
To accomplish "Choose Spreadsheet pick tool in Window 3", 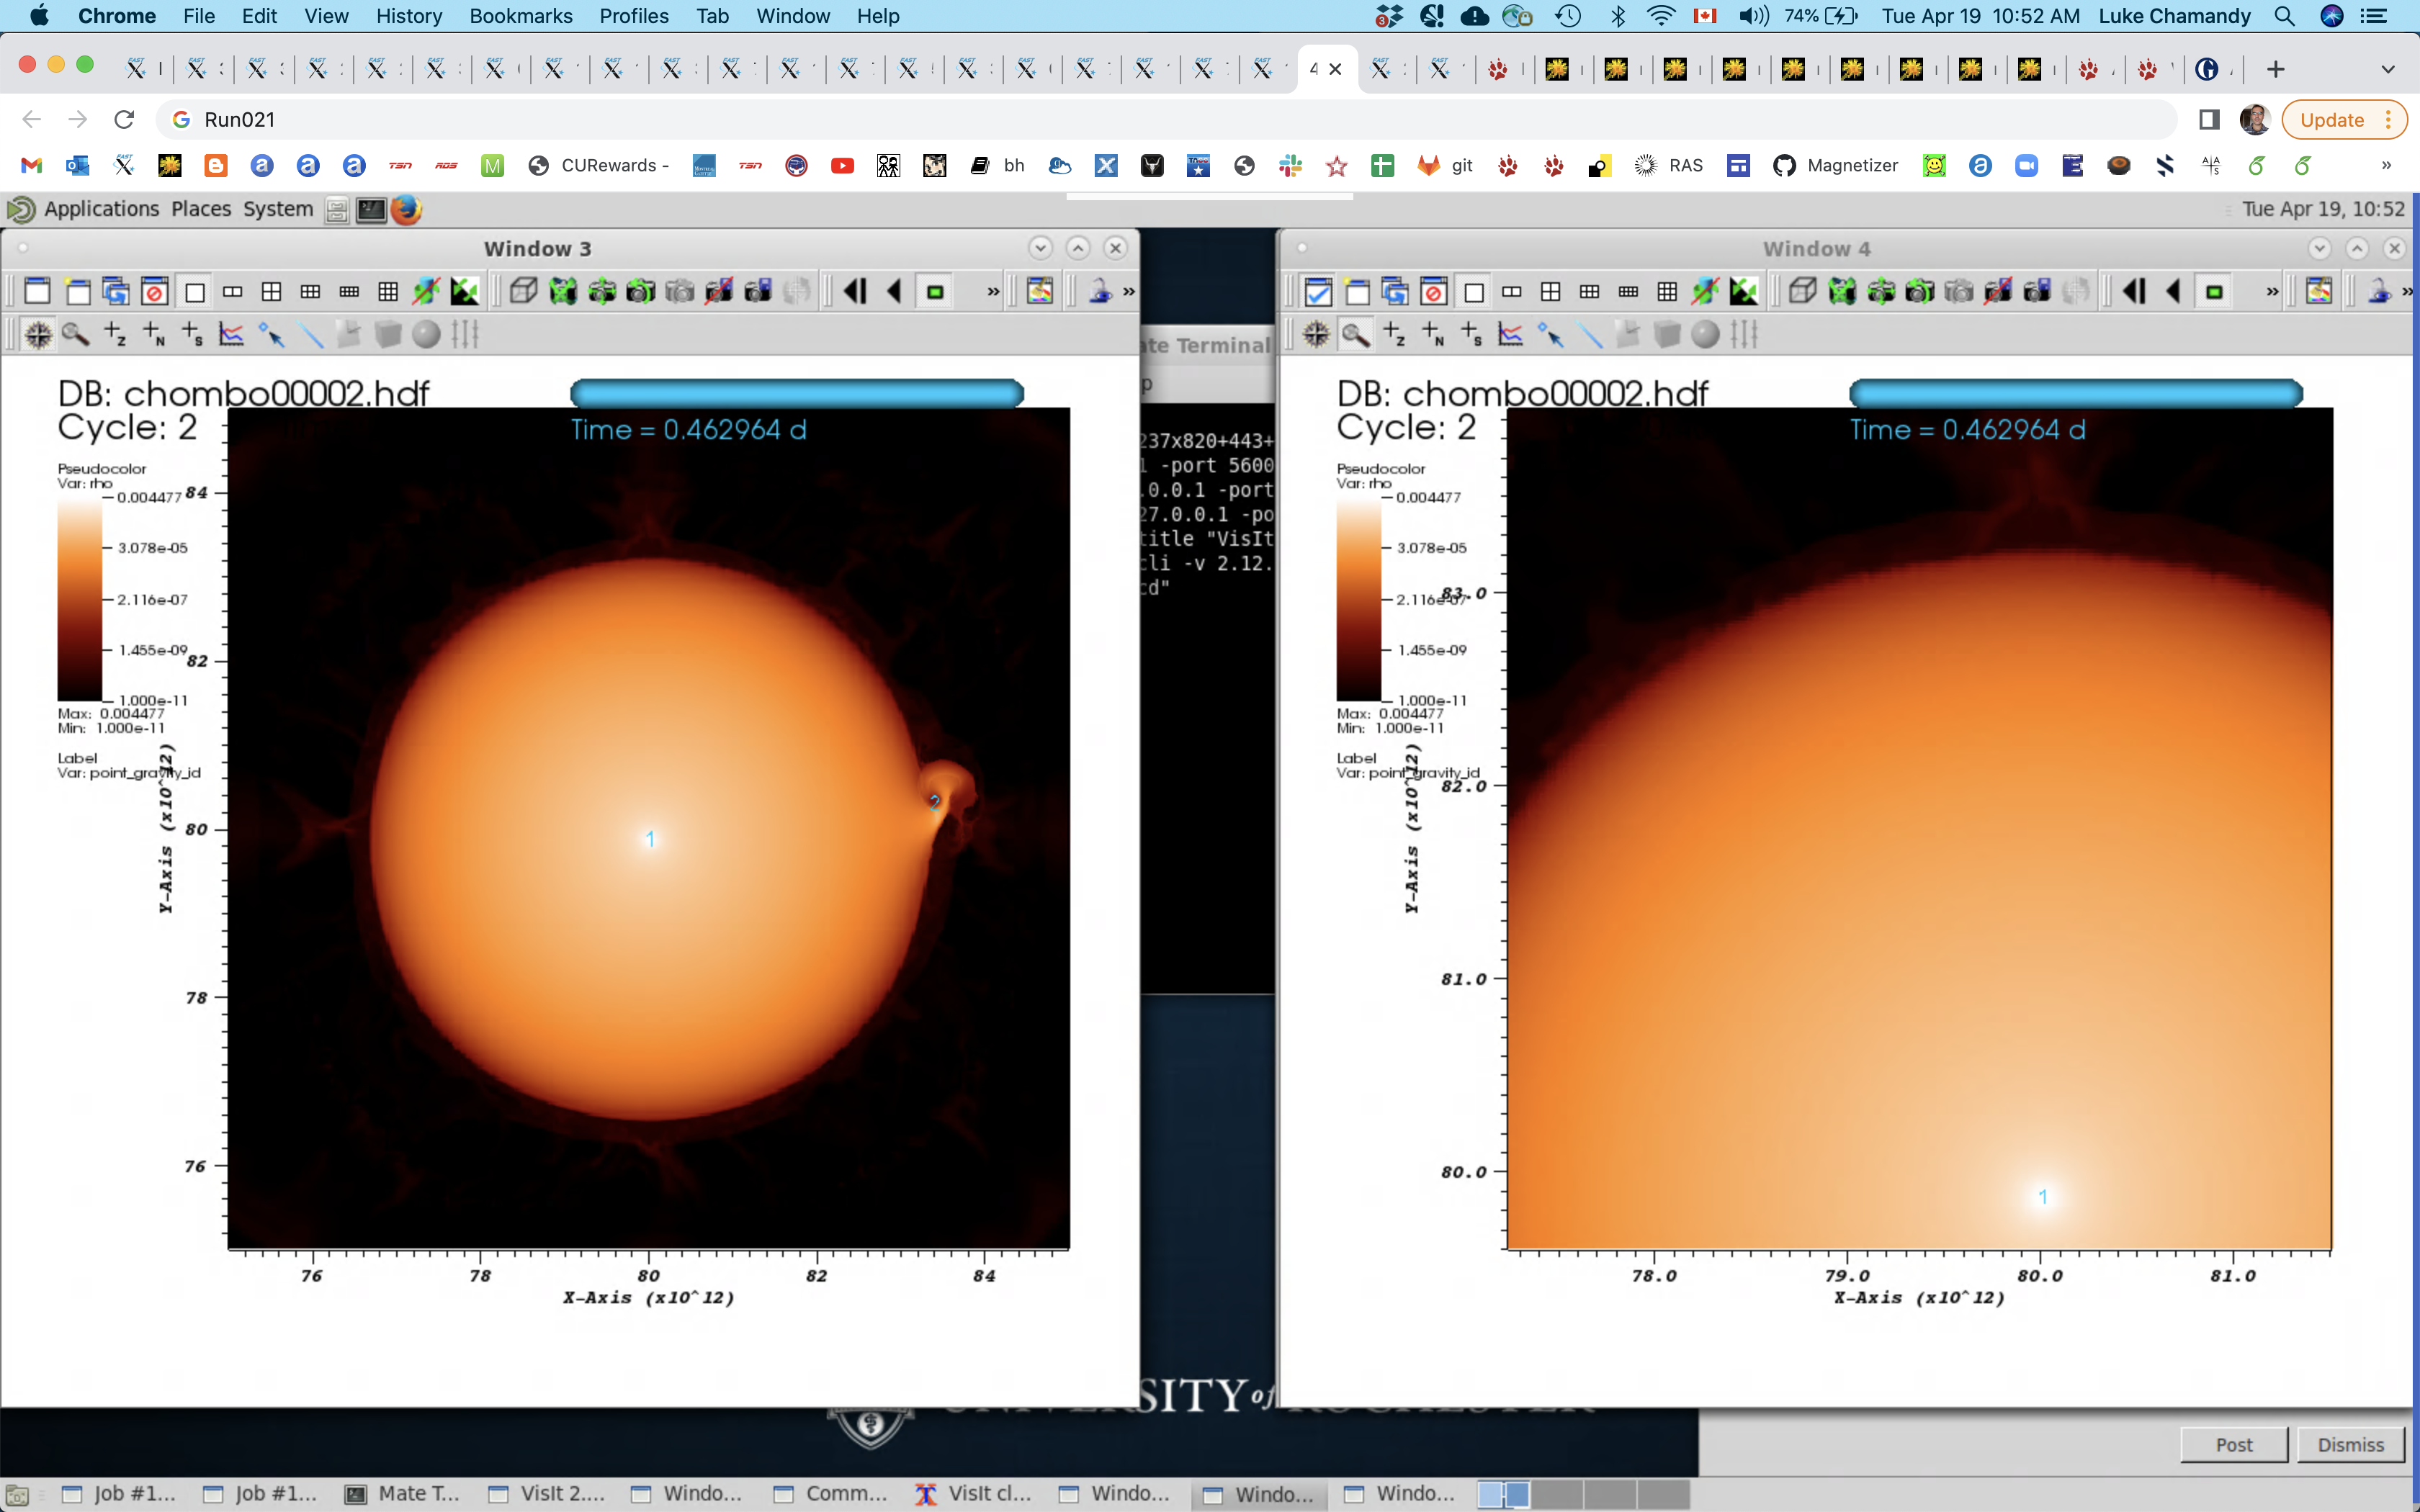I will pos(192,334).
